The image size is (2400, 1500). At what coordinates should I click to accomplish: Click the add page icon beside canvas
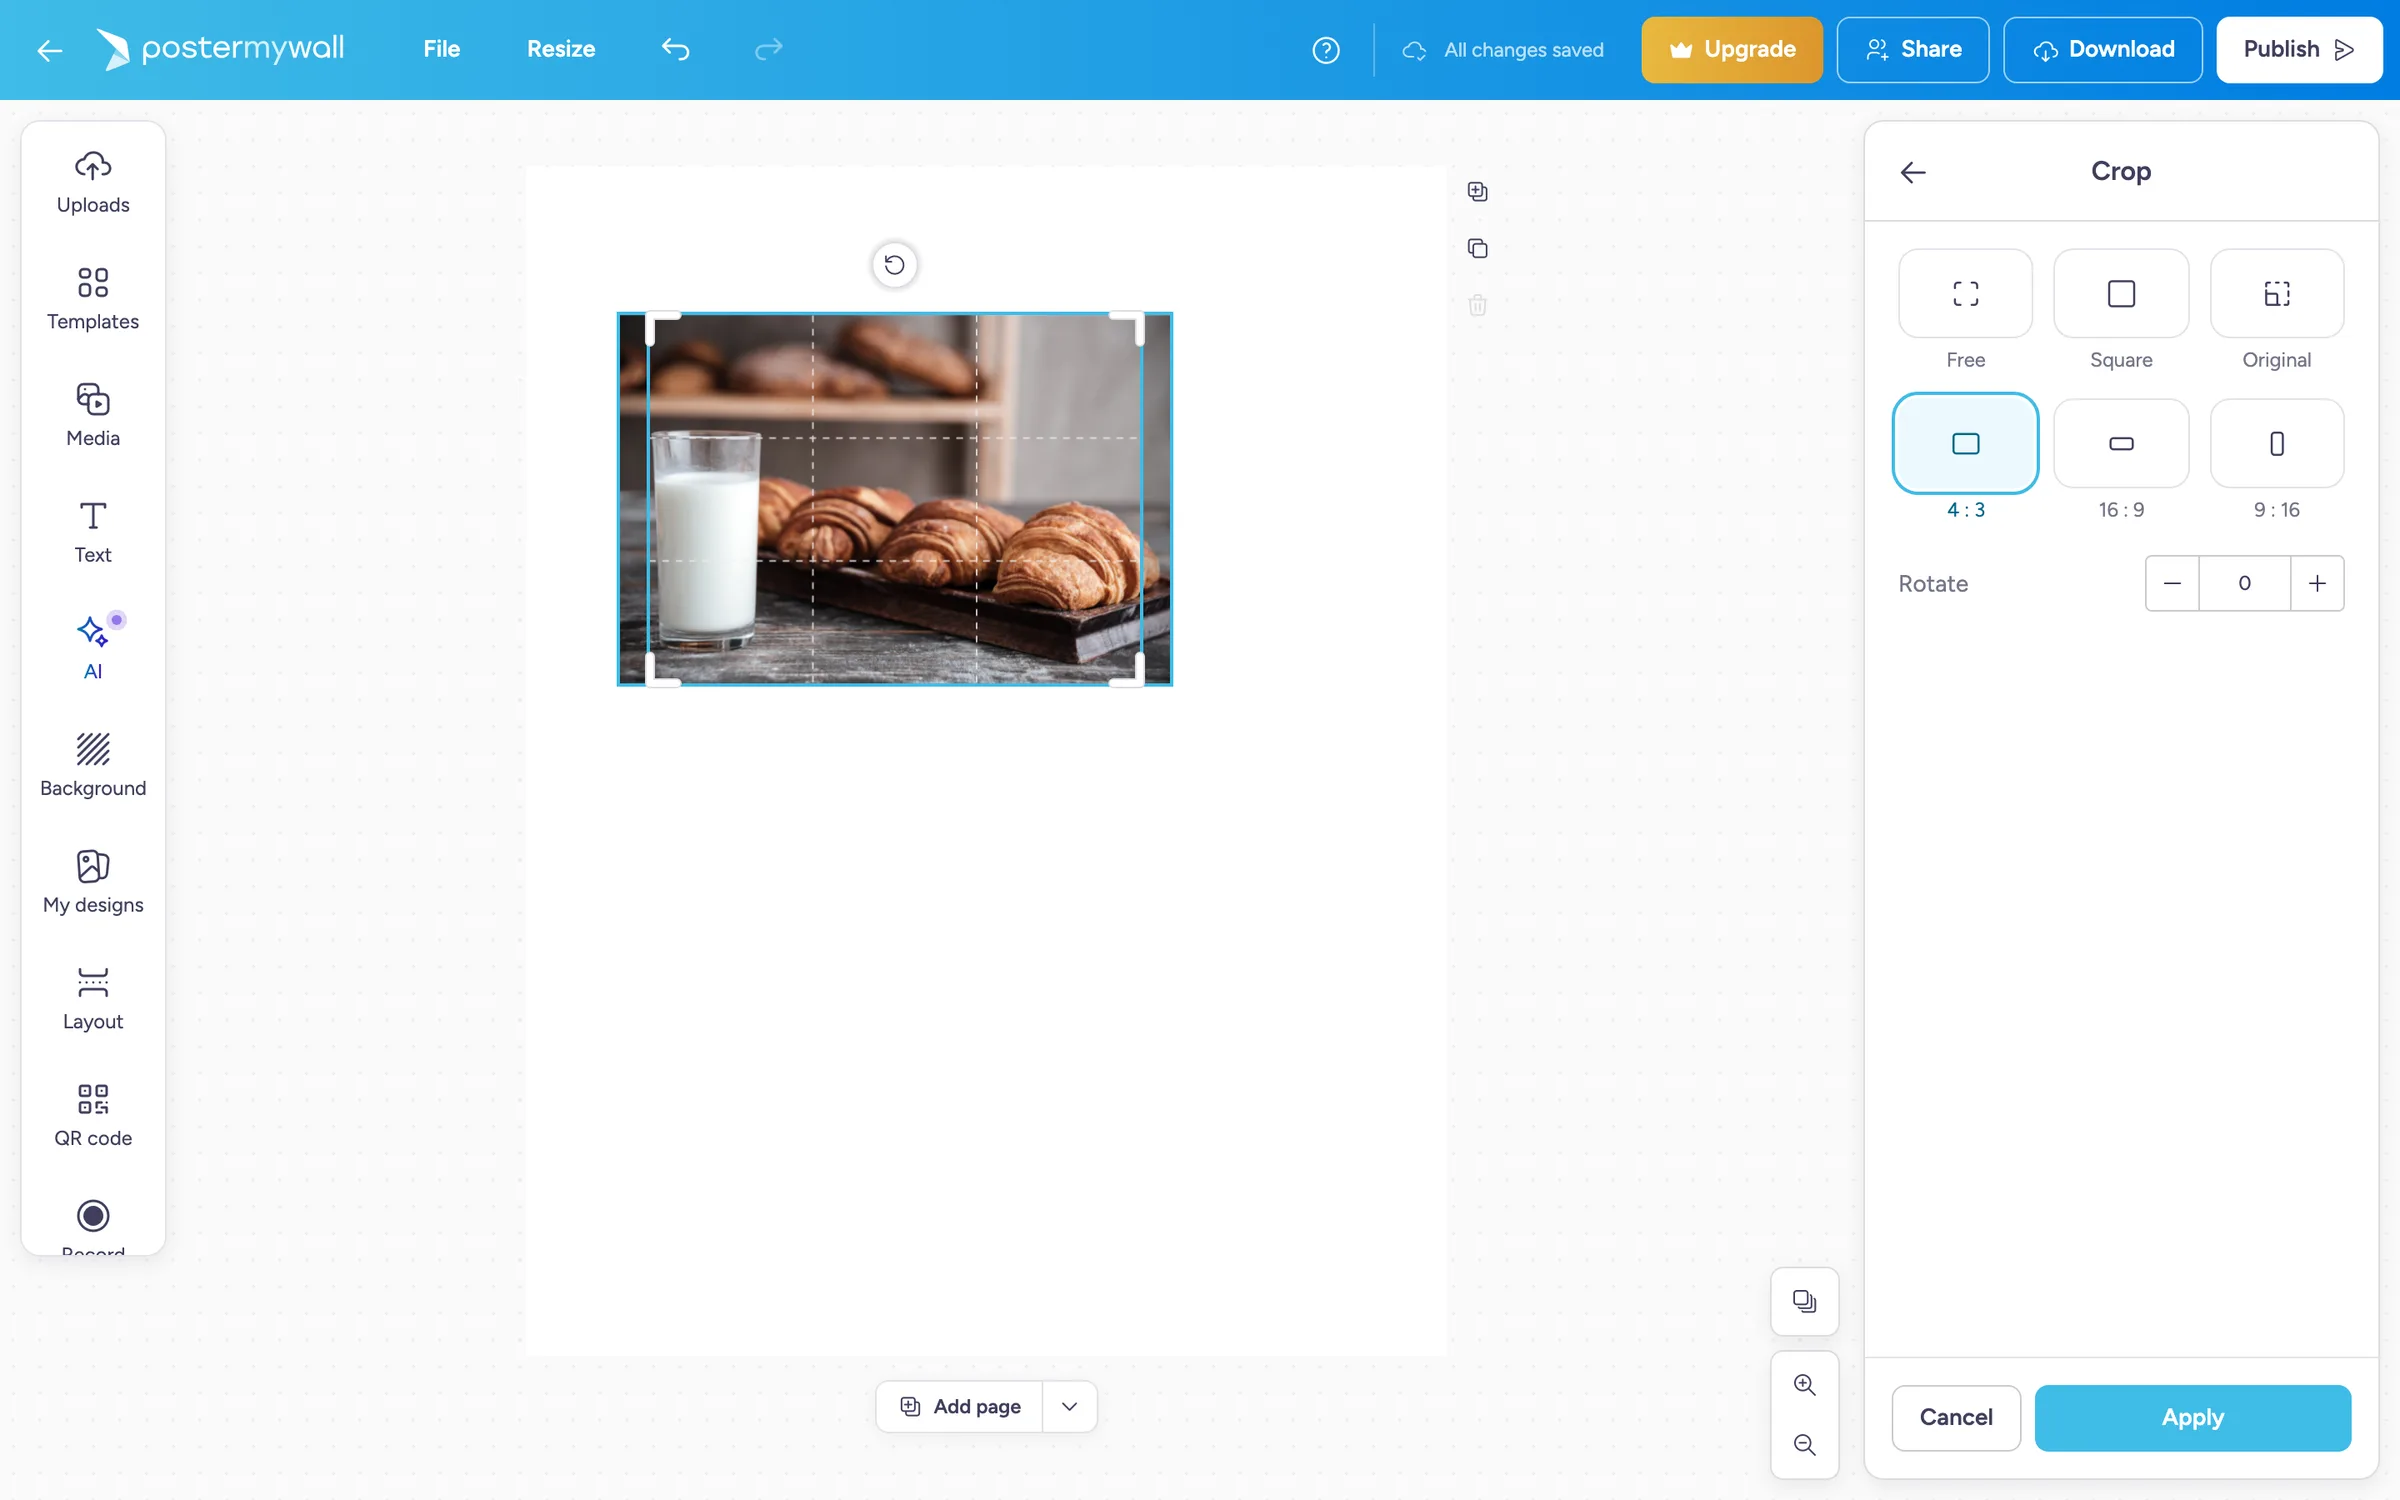click(x=1477, y=191)
